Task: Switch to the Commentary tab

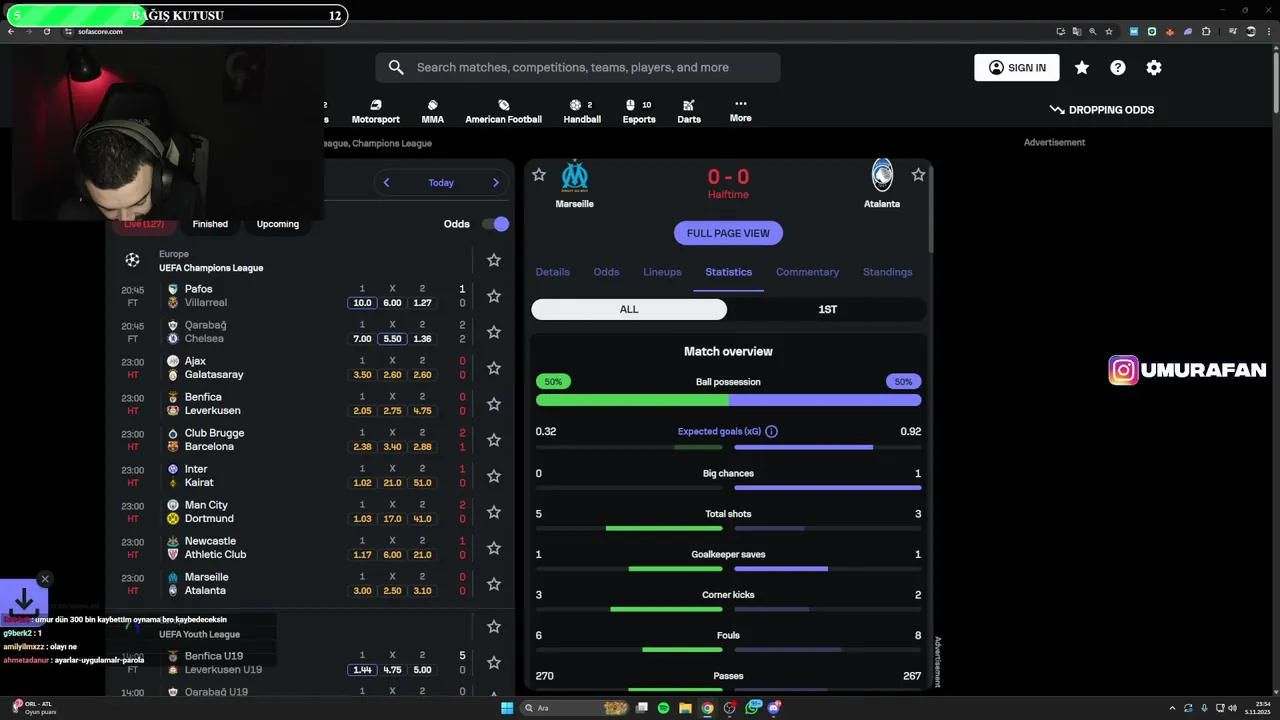Action: [x=807, y=272]
